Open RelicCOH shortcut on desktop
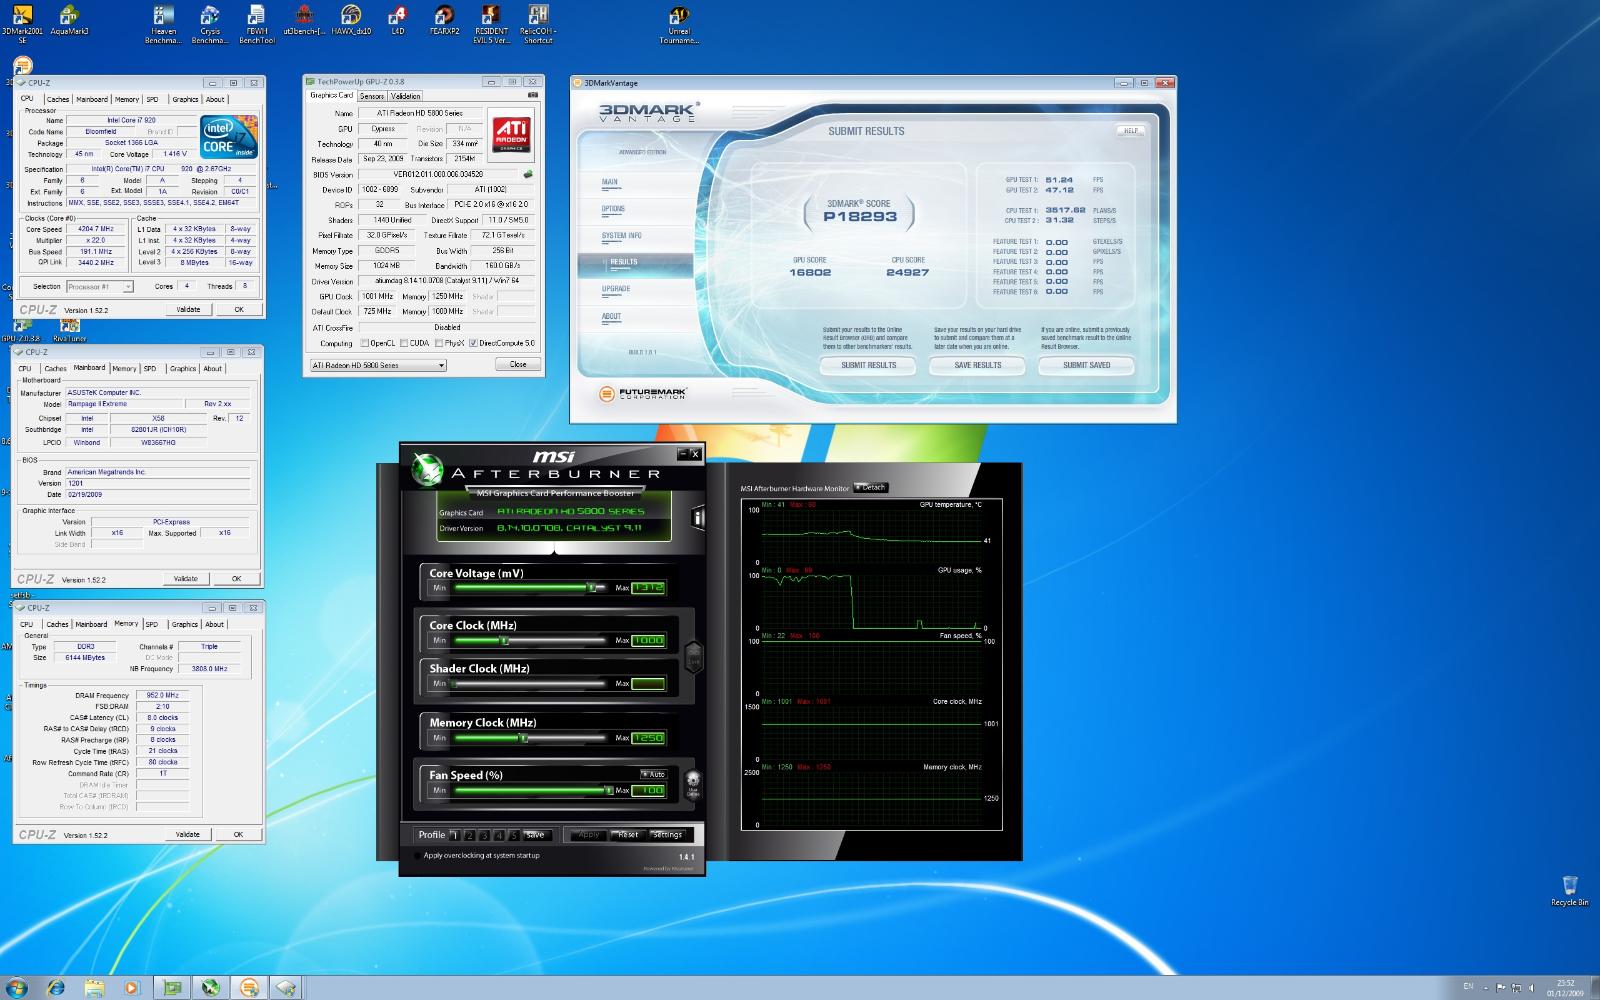1600x1000 pixels. 538,24
